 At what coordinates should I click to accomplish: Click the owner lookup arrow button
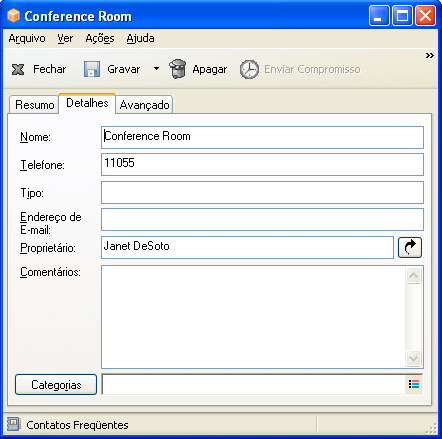tap(410, 247)
